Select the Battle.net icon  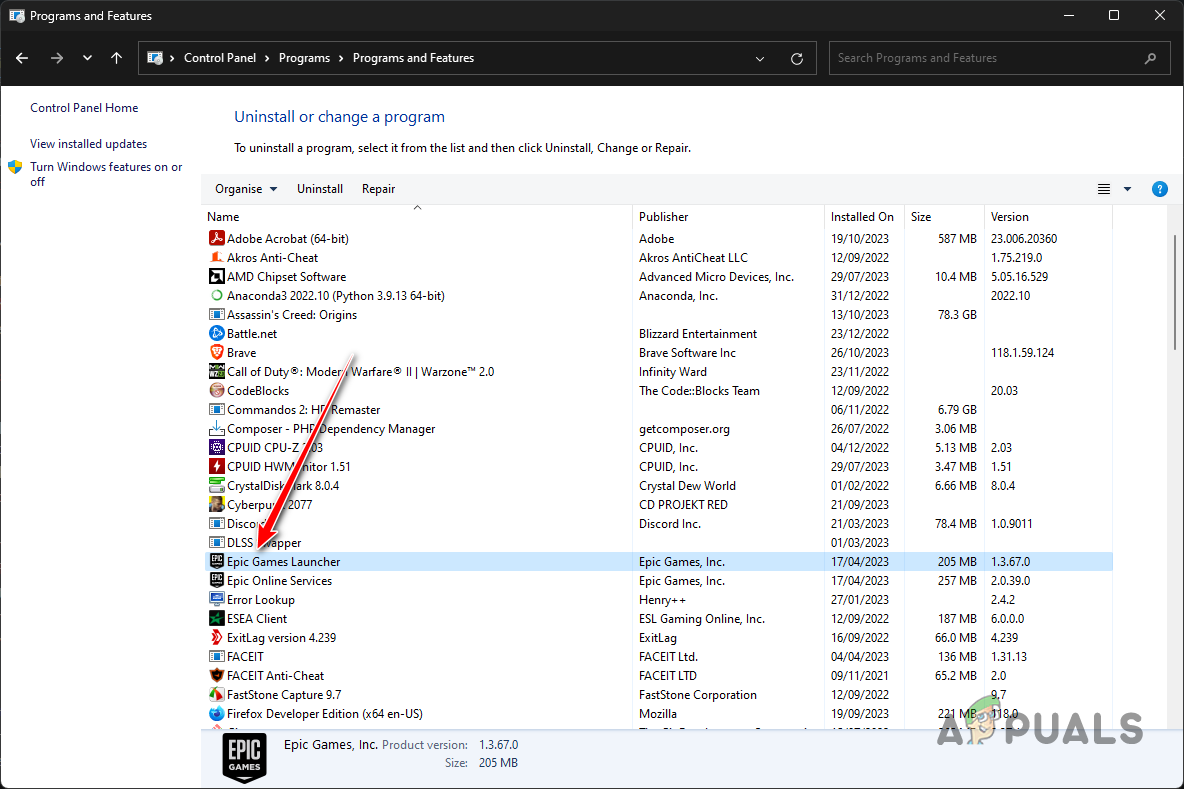217,333
